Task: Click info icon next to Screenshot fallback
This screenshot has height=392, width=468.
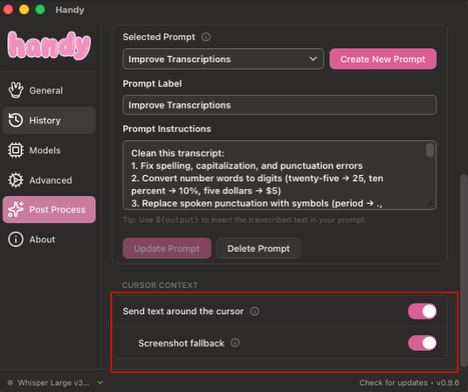Action: pyautogui.click(x=235, y=343)
